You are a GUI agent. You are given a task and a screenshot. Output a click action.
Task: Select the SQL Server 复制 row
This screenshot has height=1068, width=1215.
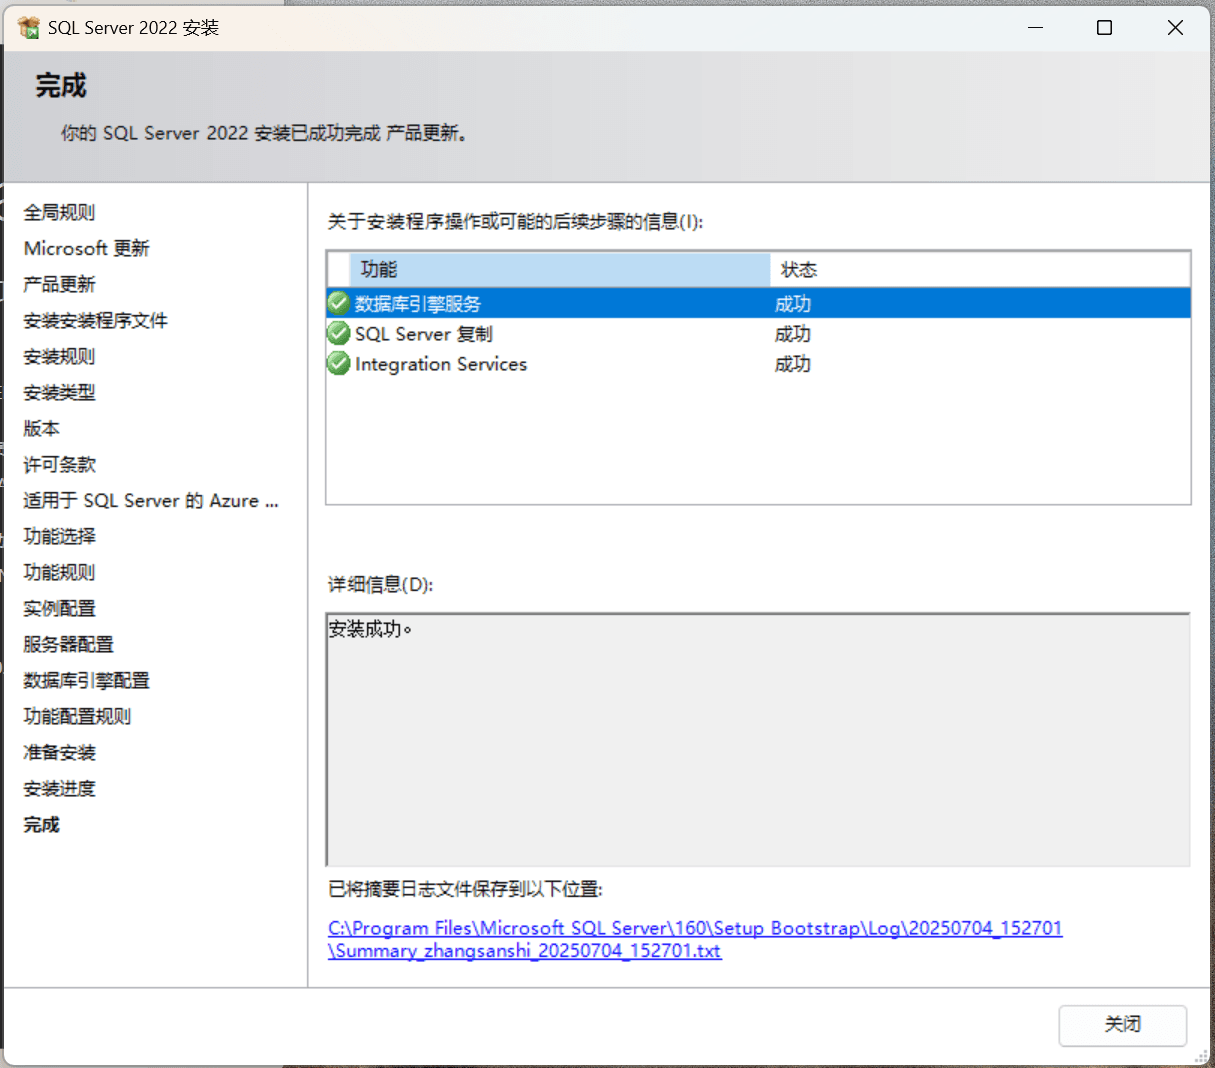[x=759, y=333]
